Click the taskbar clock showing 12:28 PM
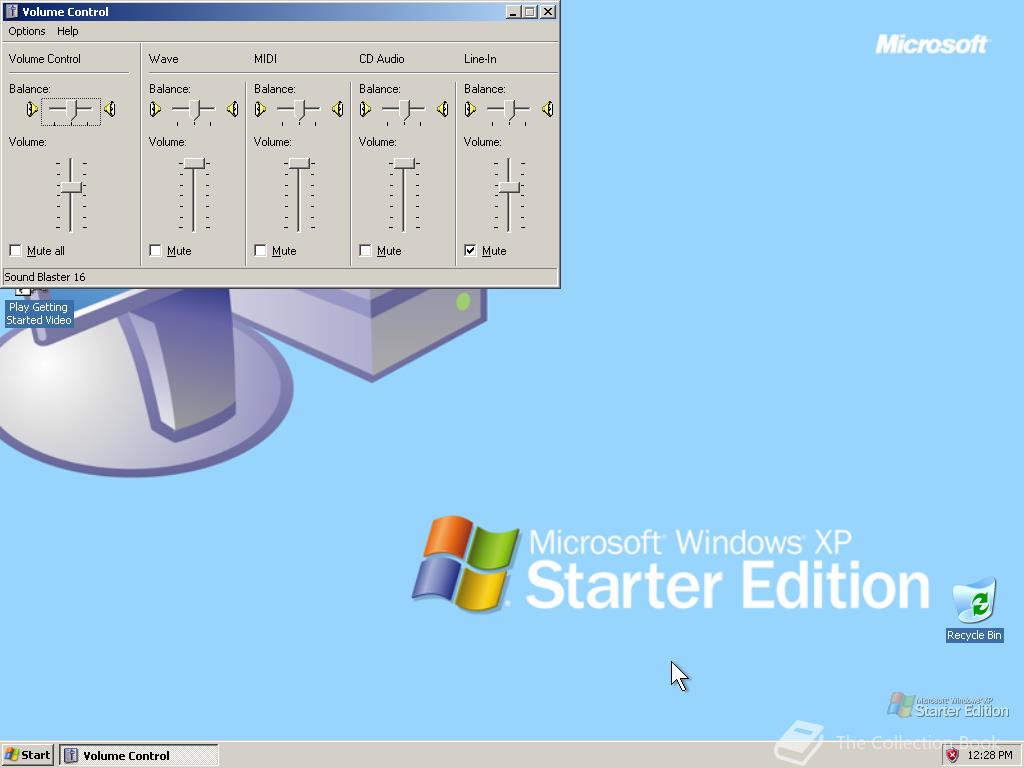The image size is (1024, 768). click(990, 755)
